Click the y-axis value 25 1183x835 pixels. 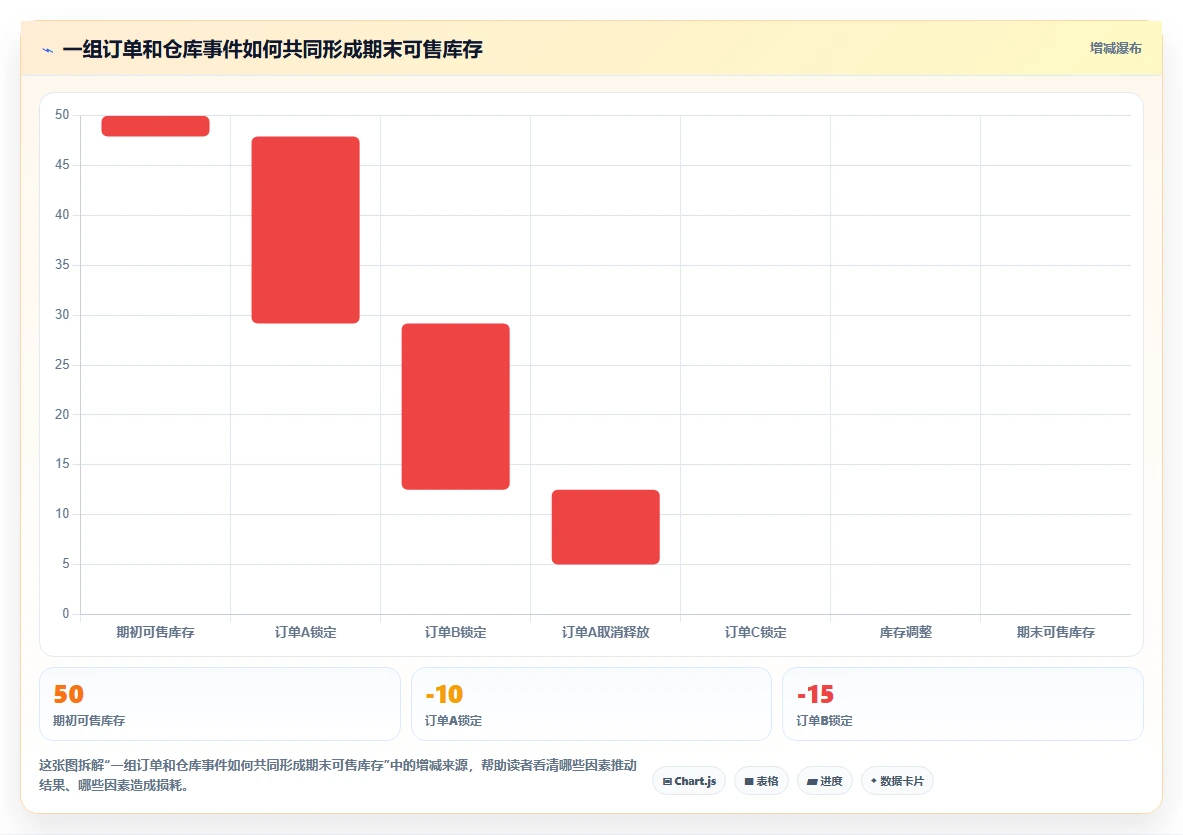pos(62,364)
